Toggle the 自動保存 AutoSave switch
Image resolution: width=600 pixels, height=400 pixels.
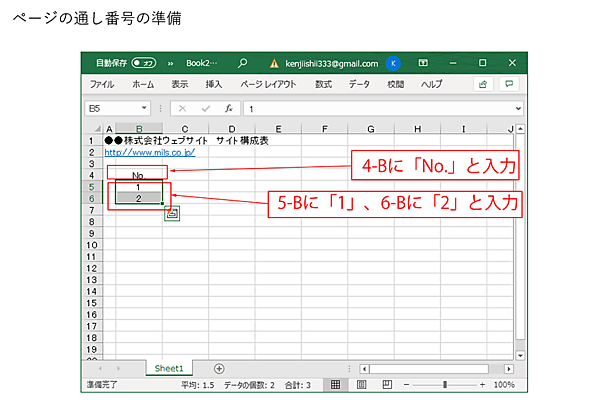[x=144, y=62]
